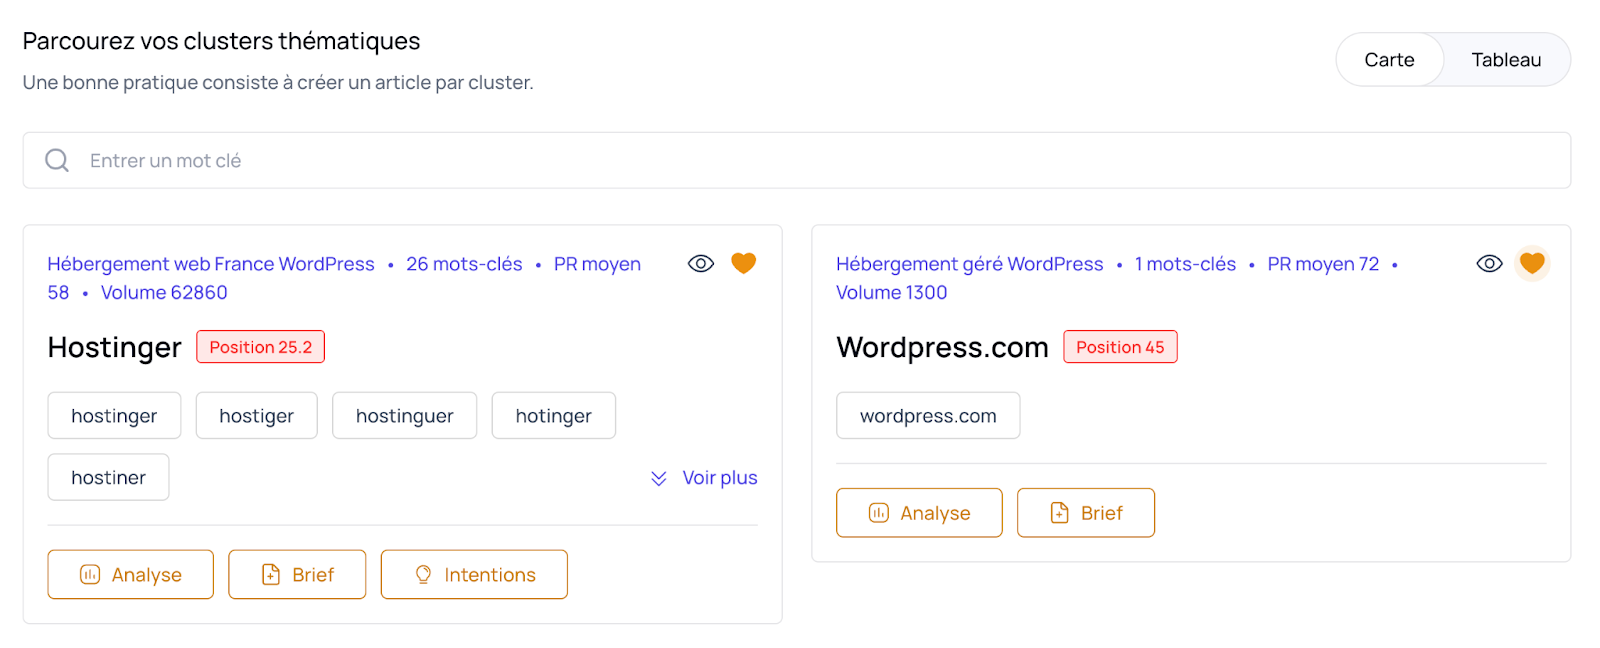
Task: Click heart icon on Wordpress.com cluster
Action: (x=1532, y=263)
